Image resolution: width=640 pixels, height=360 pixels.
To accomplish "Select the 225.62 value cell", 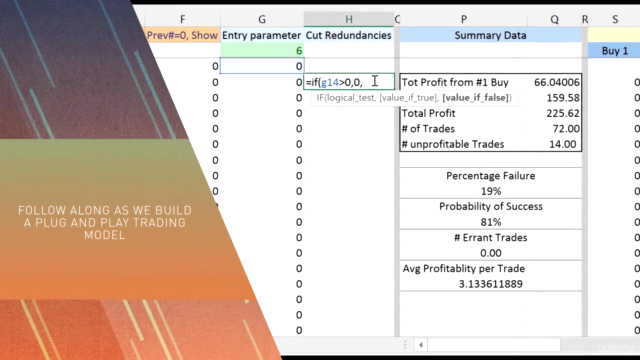I will [x=554, y=113].
